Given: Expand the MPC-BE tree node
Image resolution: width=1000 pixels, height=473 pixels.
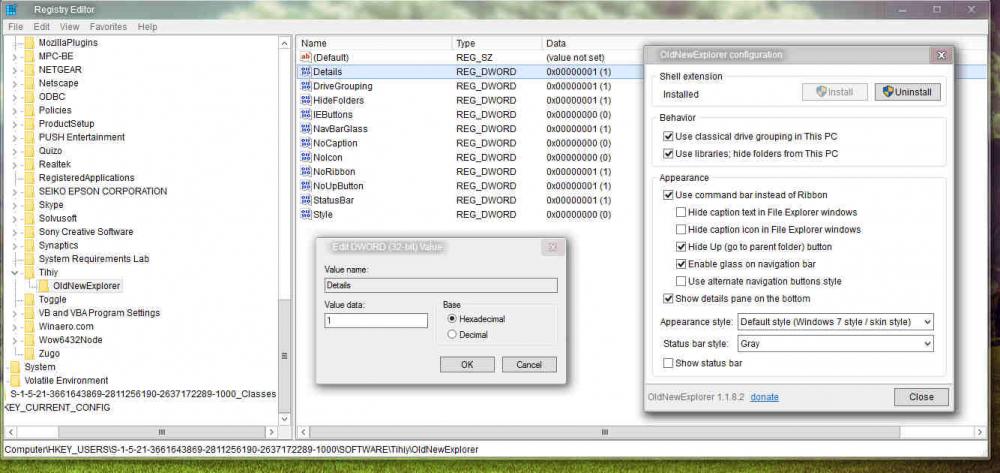Looking at the screenshot, I should 14,56.
